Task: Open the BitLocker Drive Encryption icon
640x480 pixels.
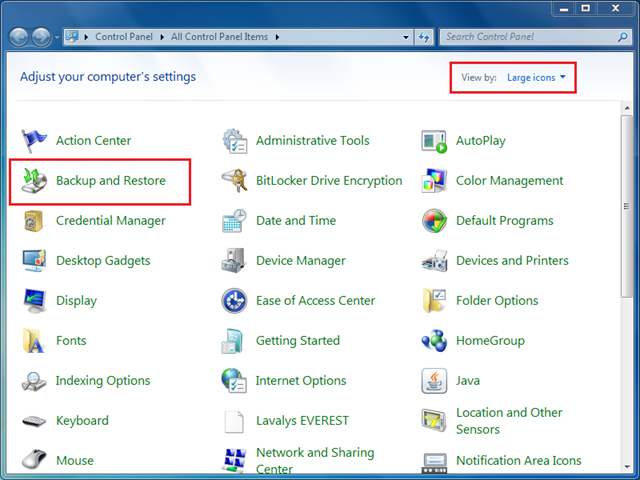Action: point(235,181)
